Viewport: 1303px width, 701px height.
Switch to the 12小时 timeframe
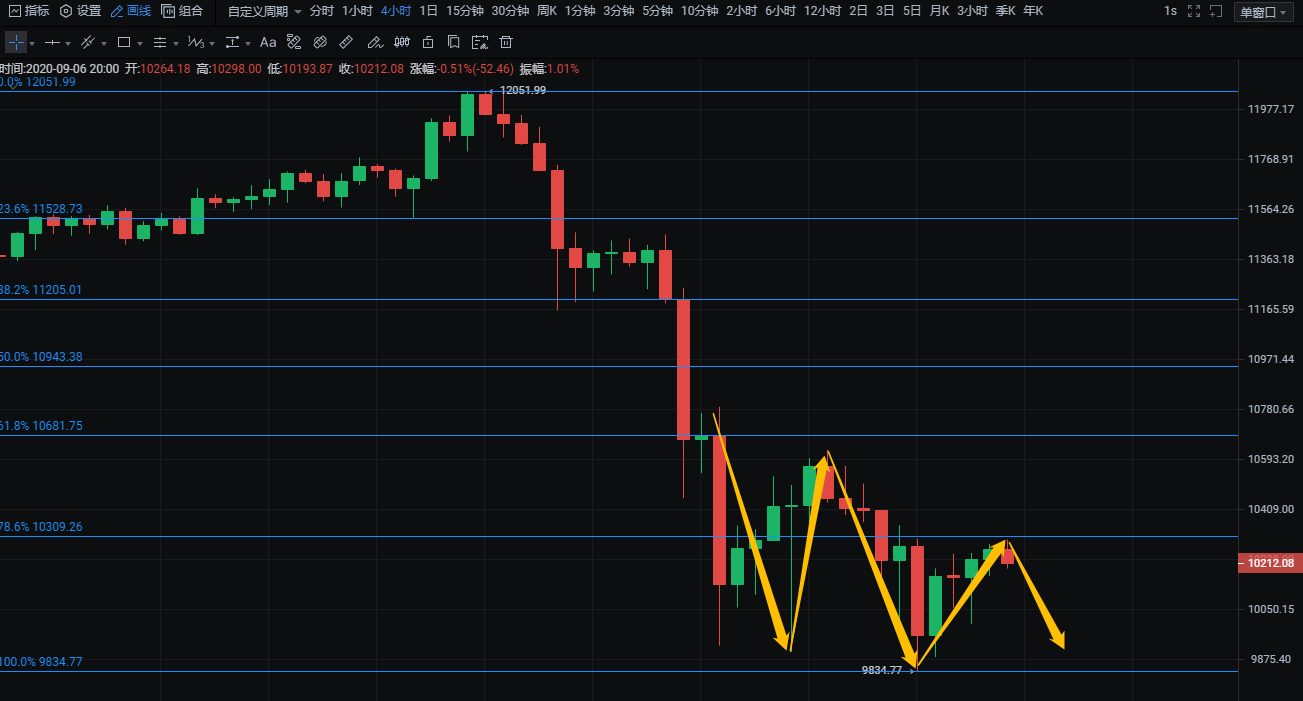(x=822, y=11)
